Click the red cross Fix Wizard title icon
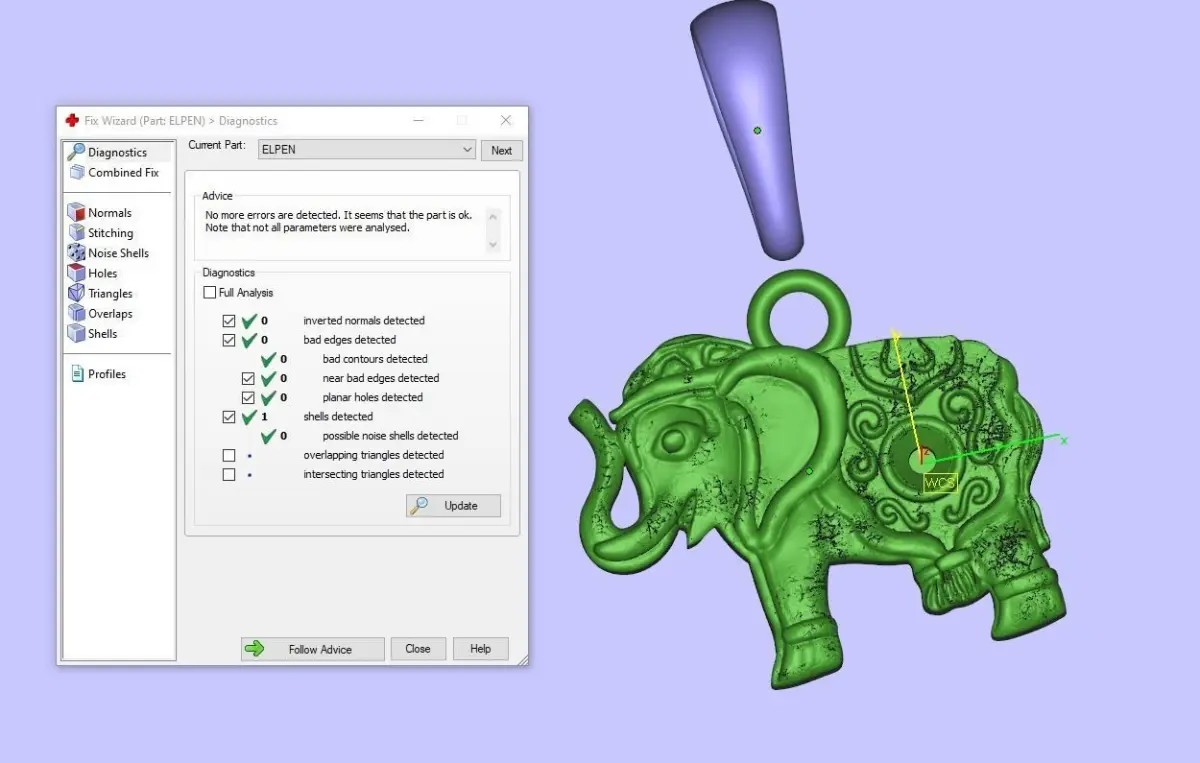 (x=72, y=120)
